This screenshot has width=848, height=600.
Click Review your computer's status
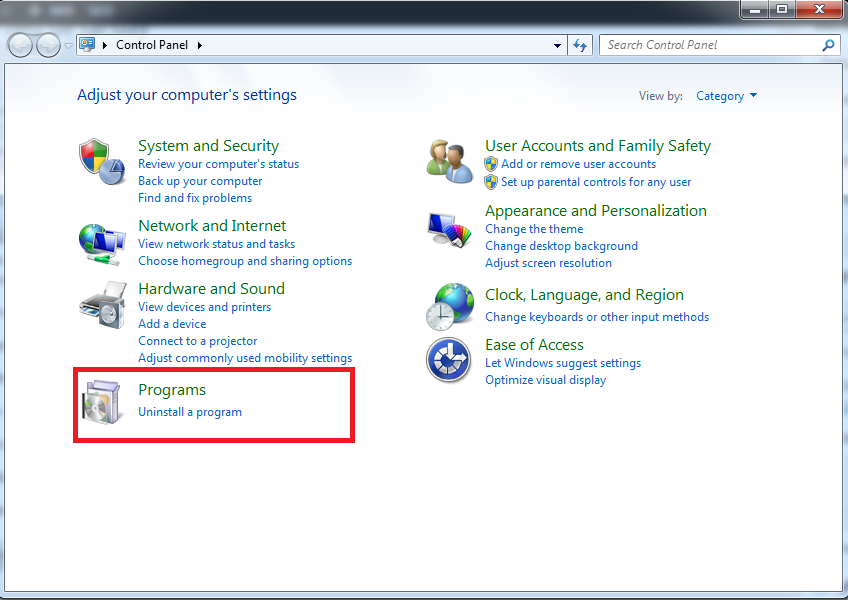218,163
